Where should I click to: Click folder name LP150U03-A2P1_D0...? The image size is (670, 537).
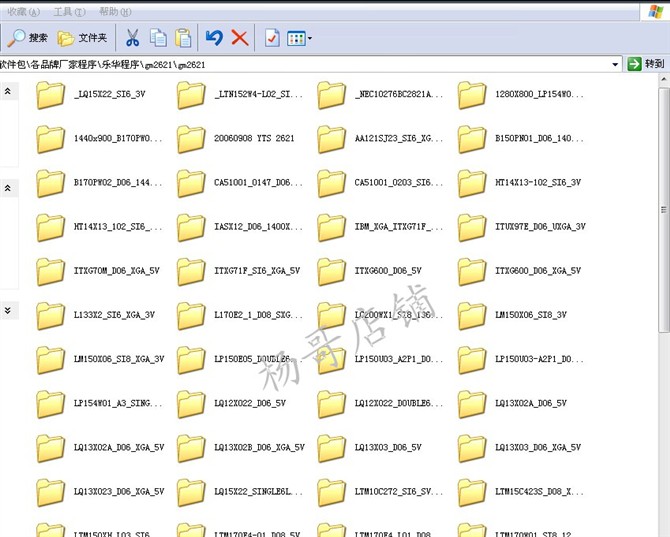(x=539, y=359)
